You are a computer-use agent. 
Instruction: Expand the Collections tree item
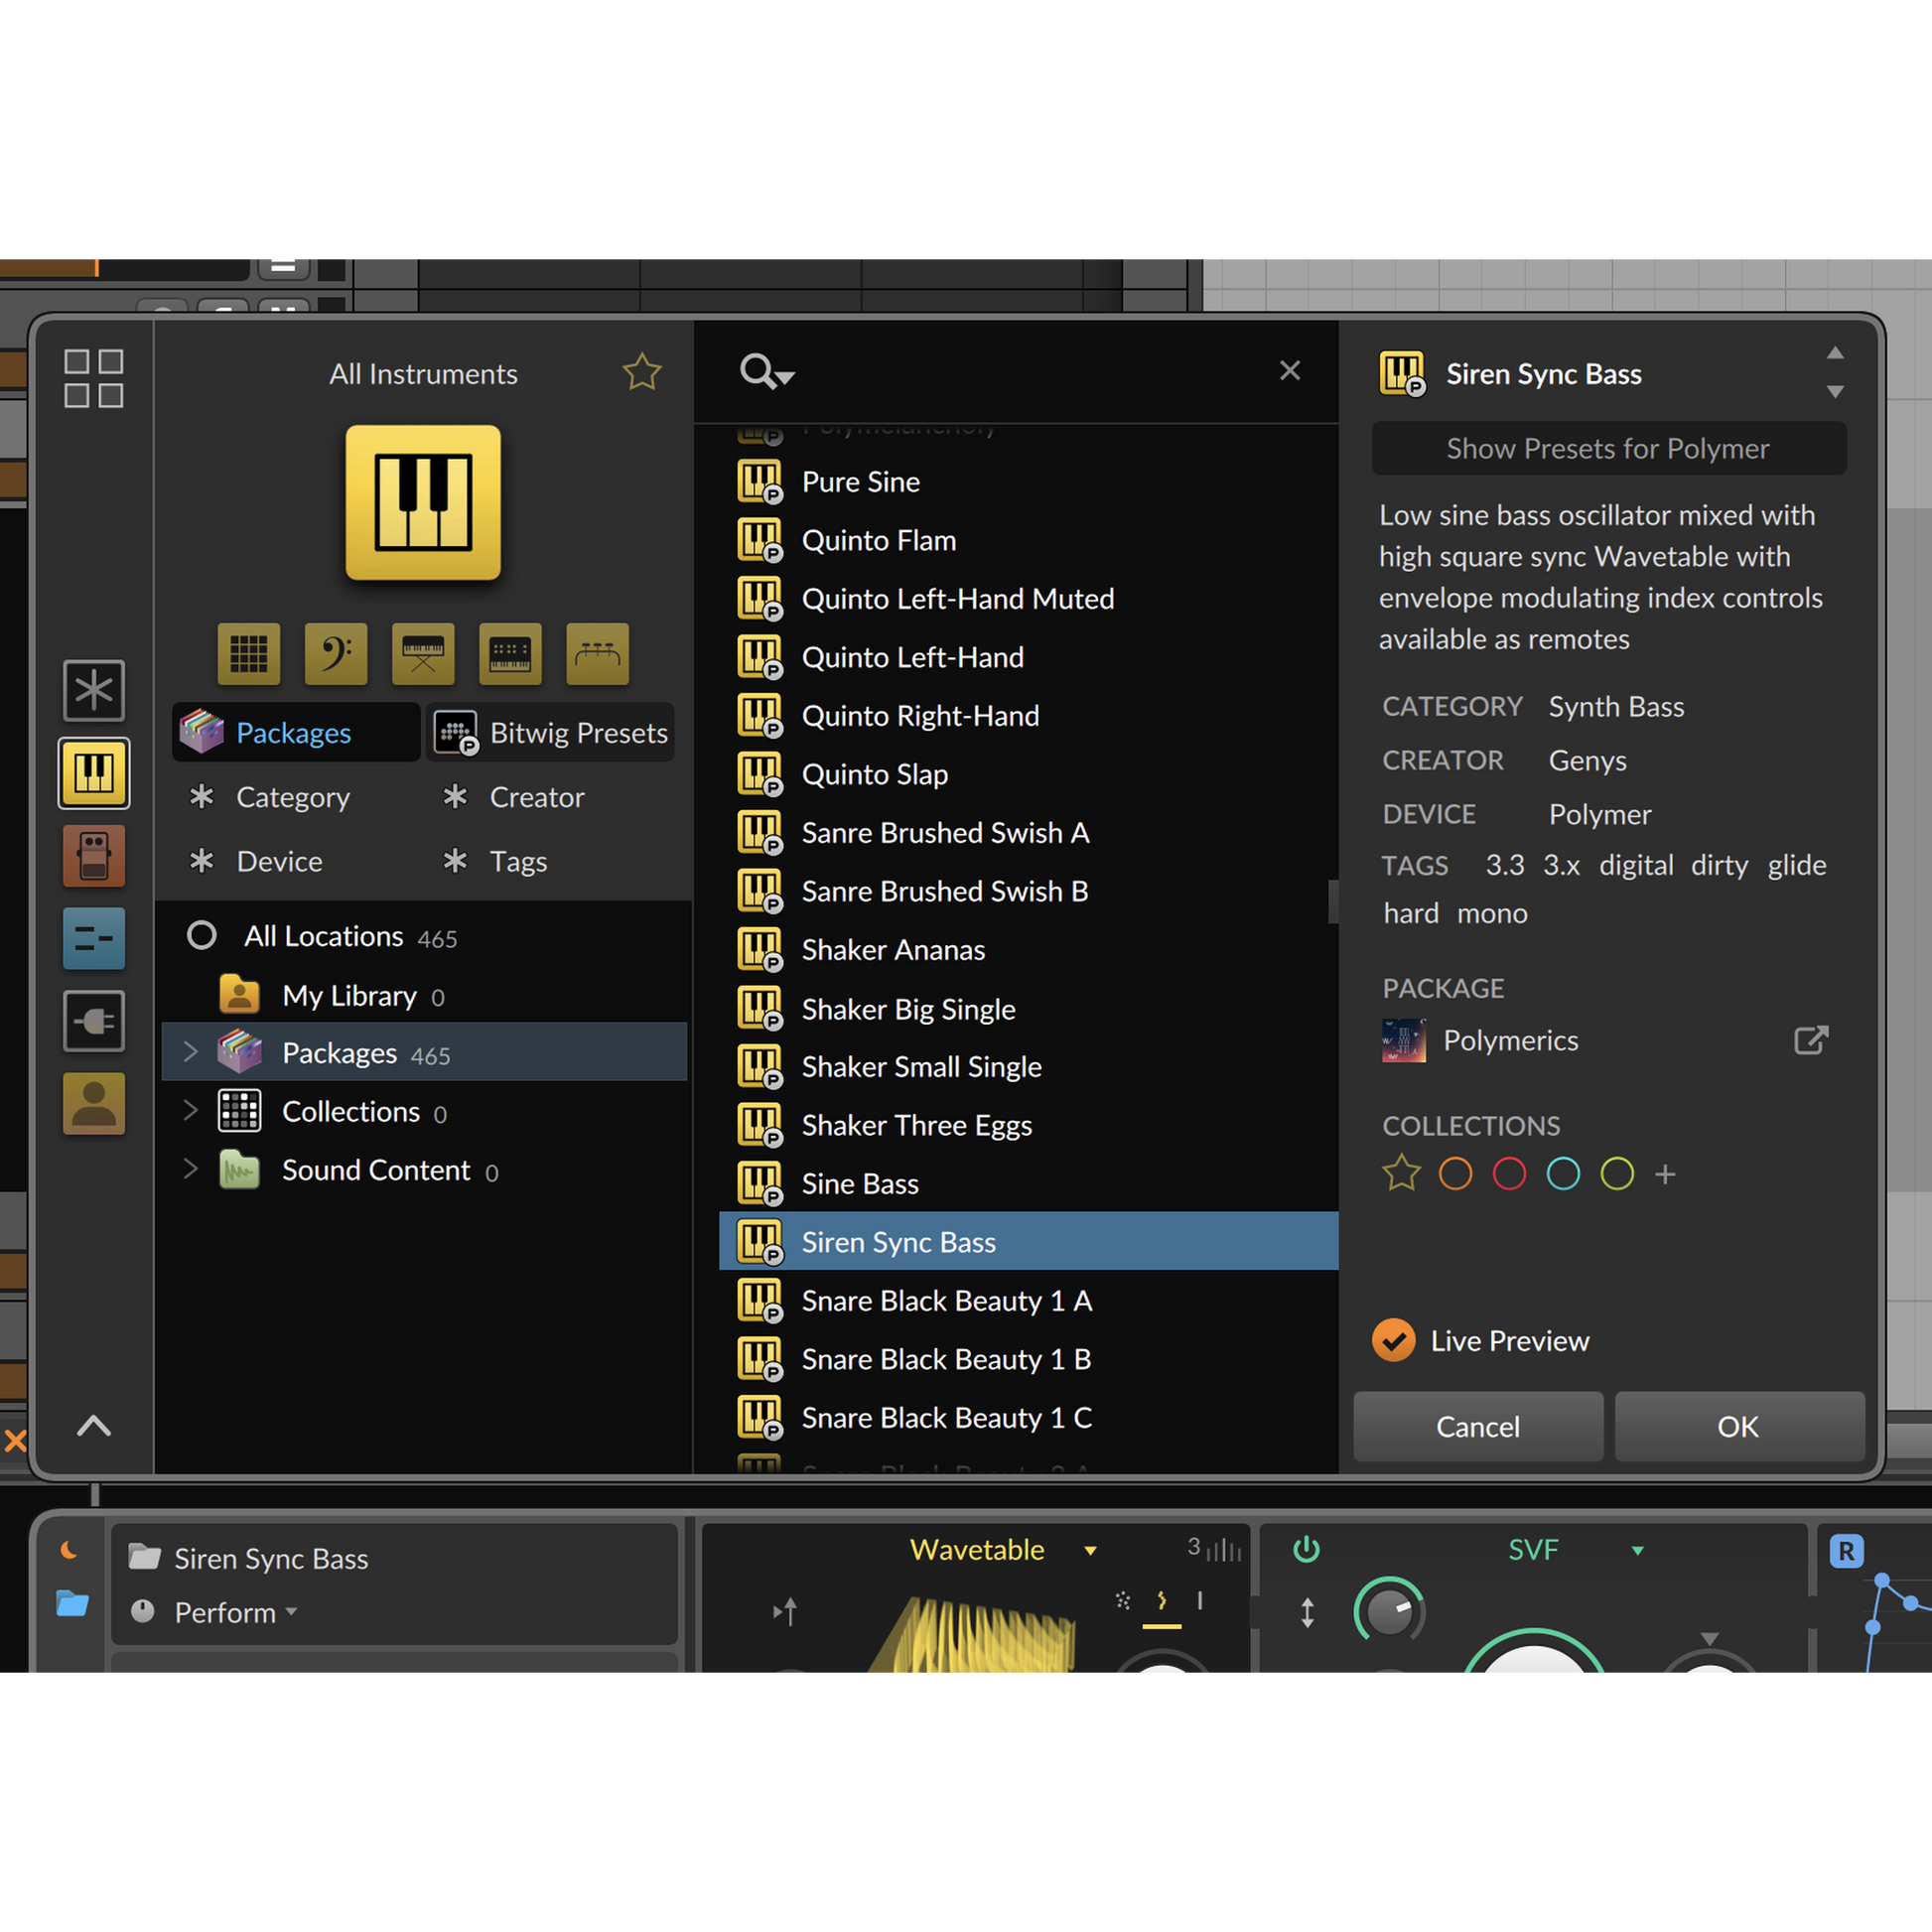(191, 1111)
